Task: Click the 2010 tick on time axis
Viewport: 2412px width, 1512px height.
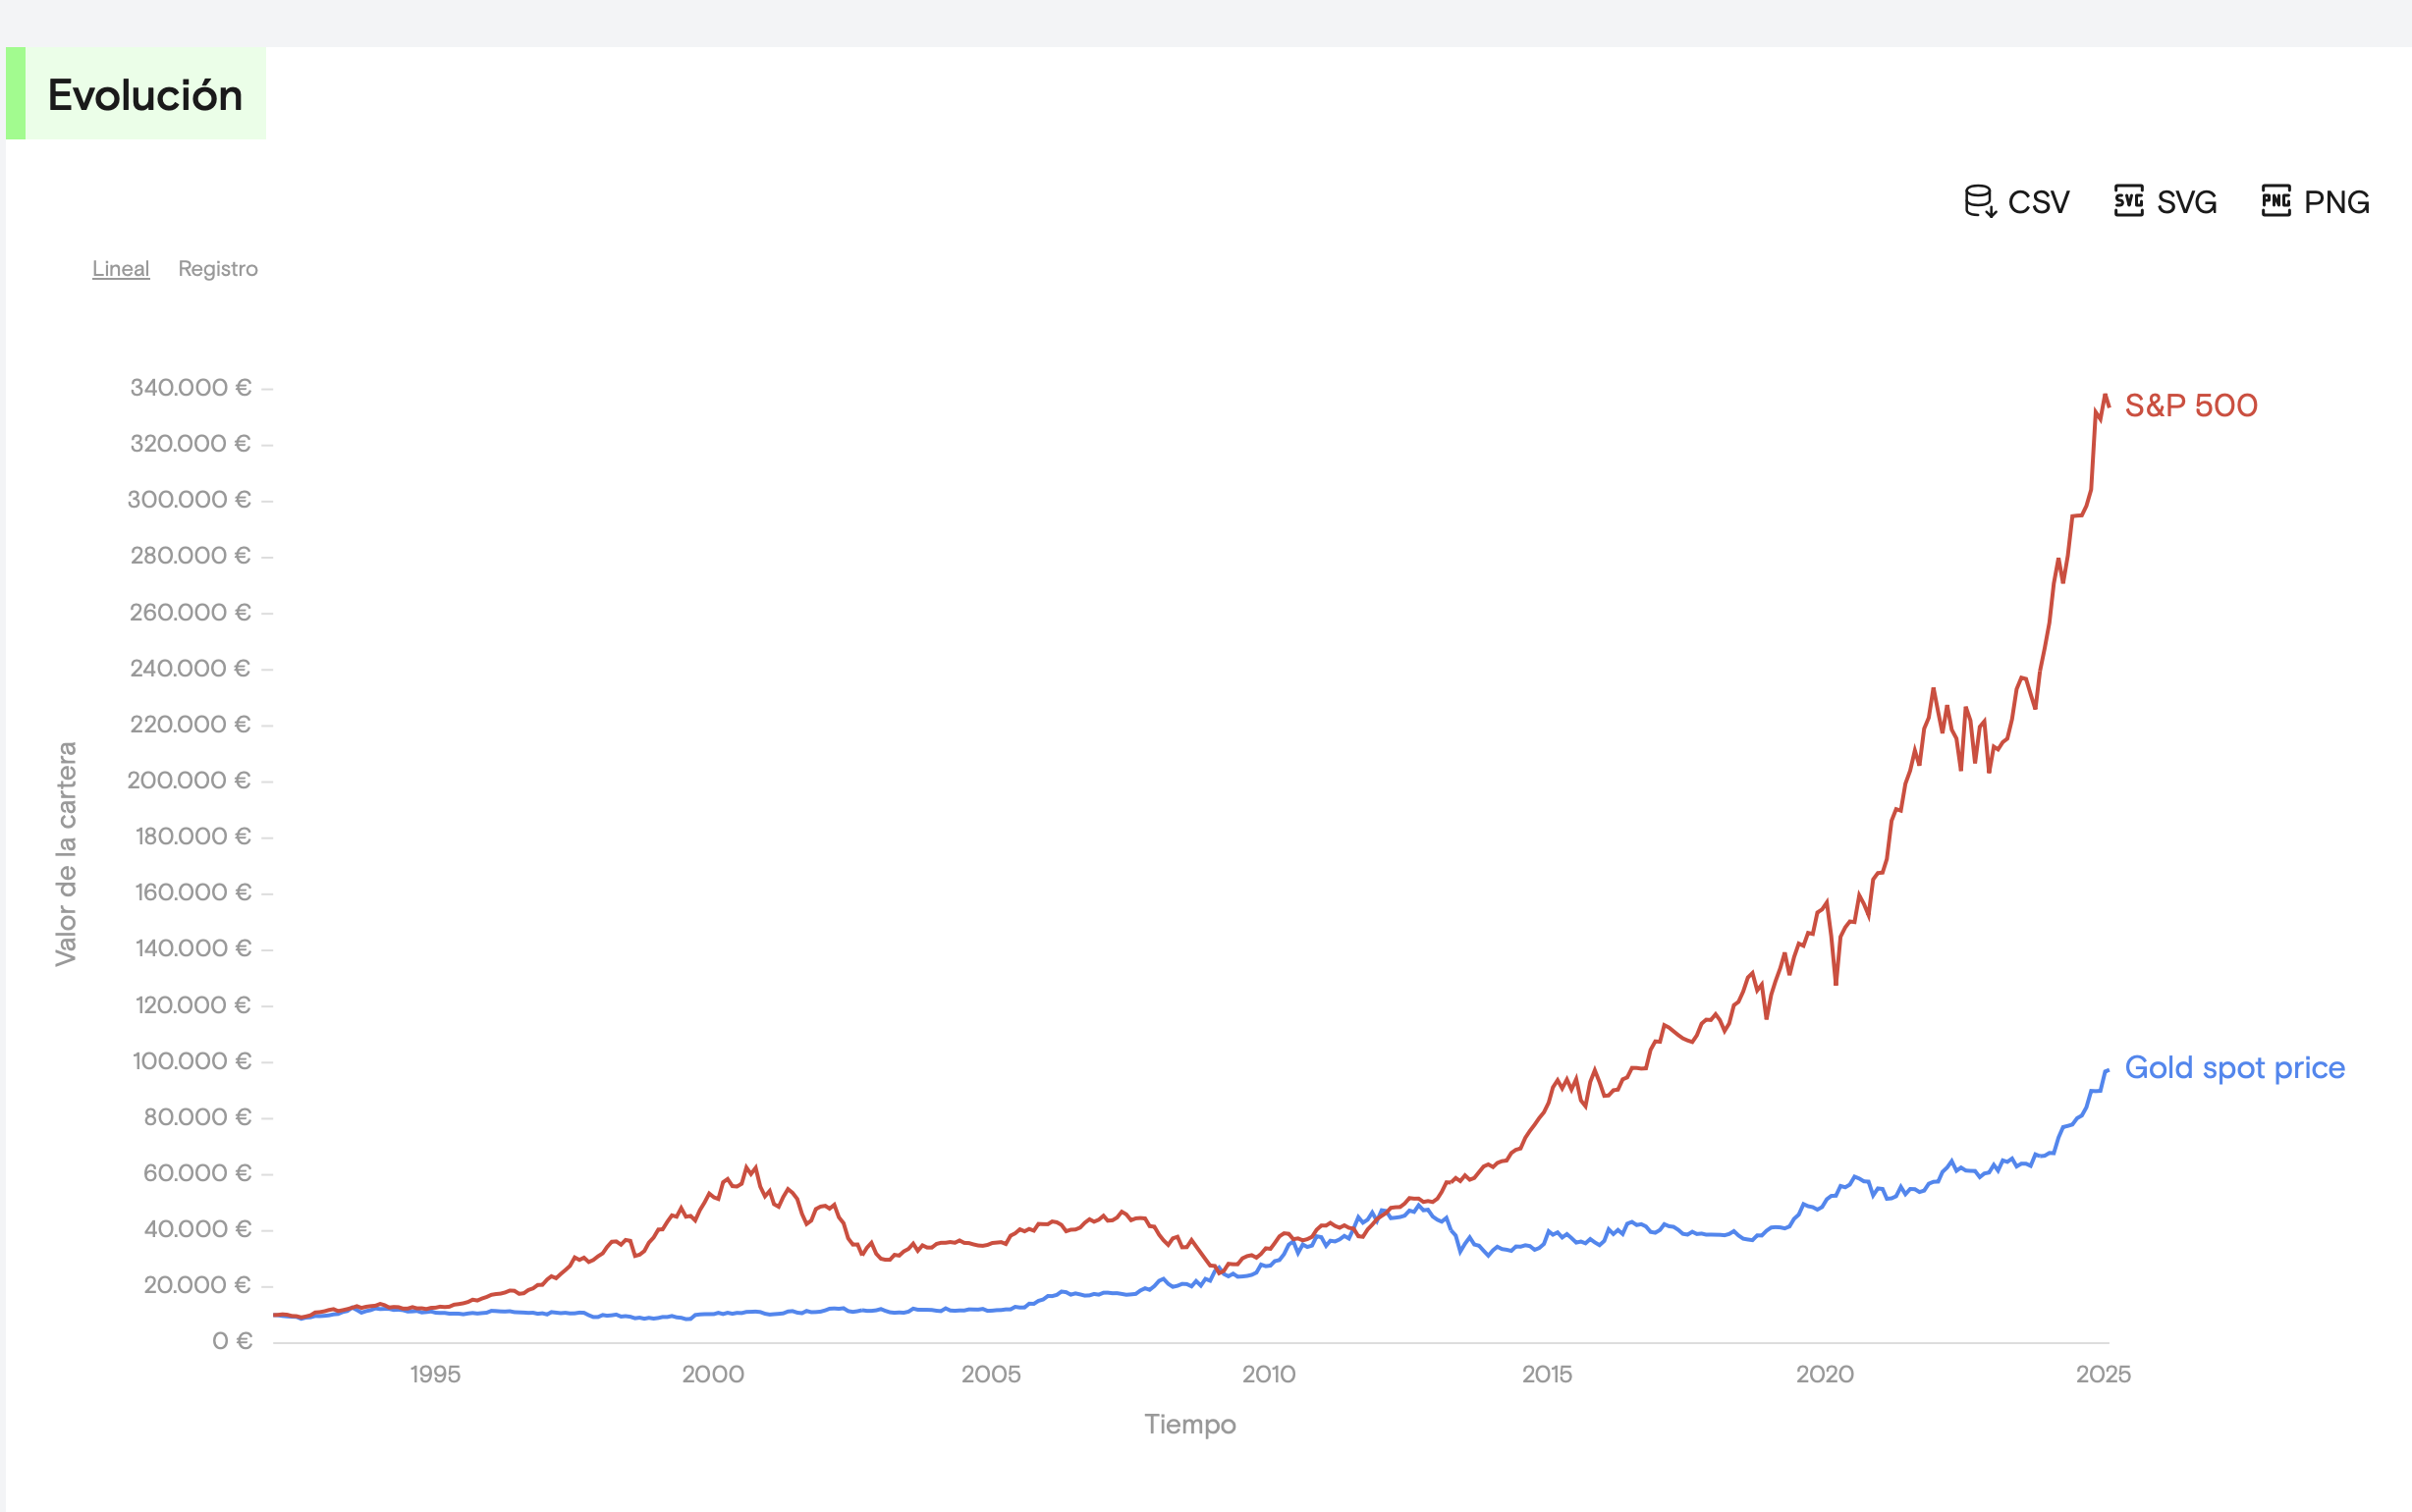Action: 1269,1374
